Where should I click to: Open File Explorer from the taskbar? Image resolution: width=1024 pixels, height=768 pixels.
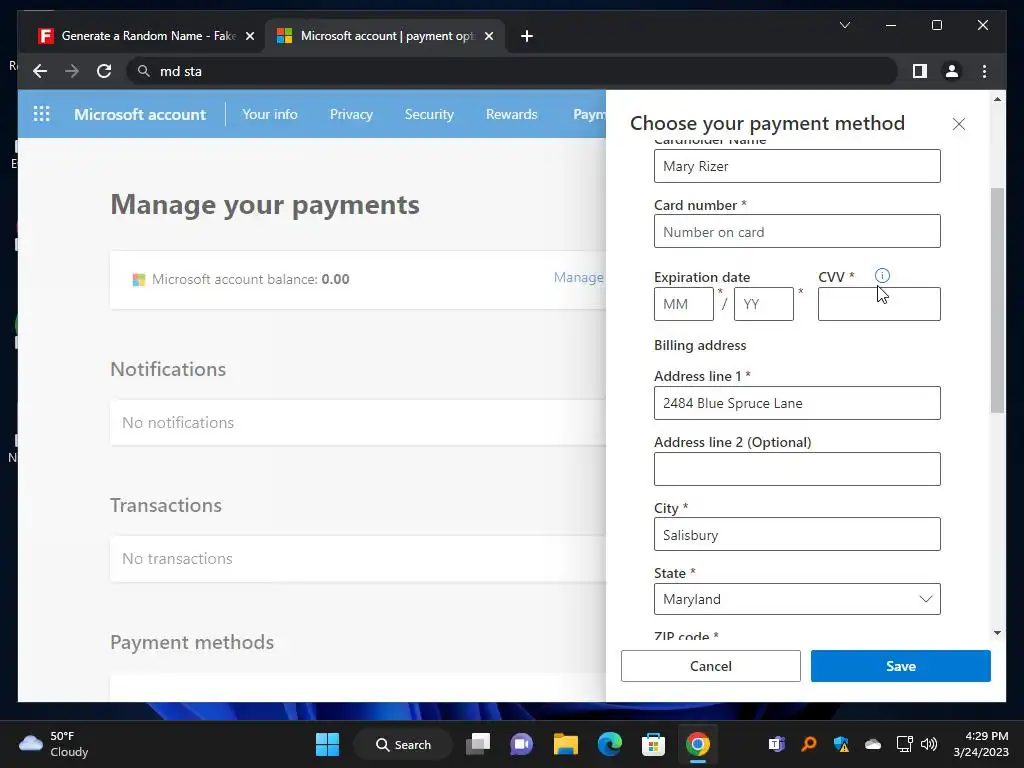pyautogui.click(x=566, y=744)
